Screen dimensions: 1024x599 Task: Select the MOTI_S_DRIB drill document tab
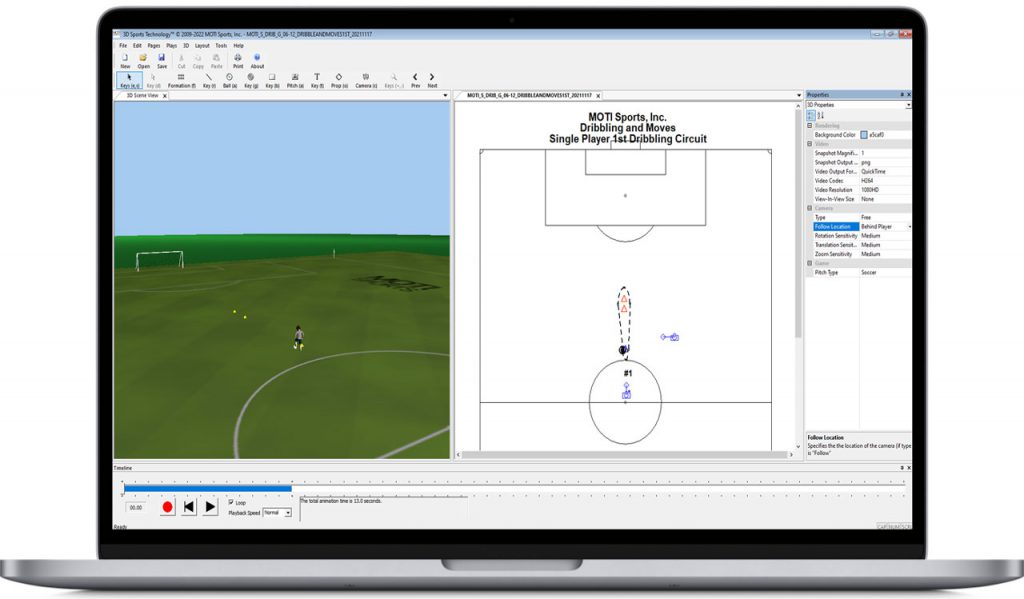[x=529, y=95]
